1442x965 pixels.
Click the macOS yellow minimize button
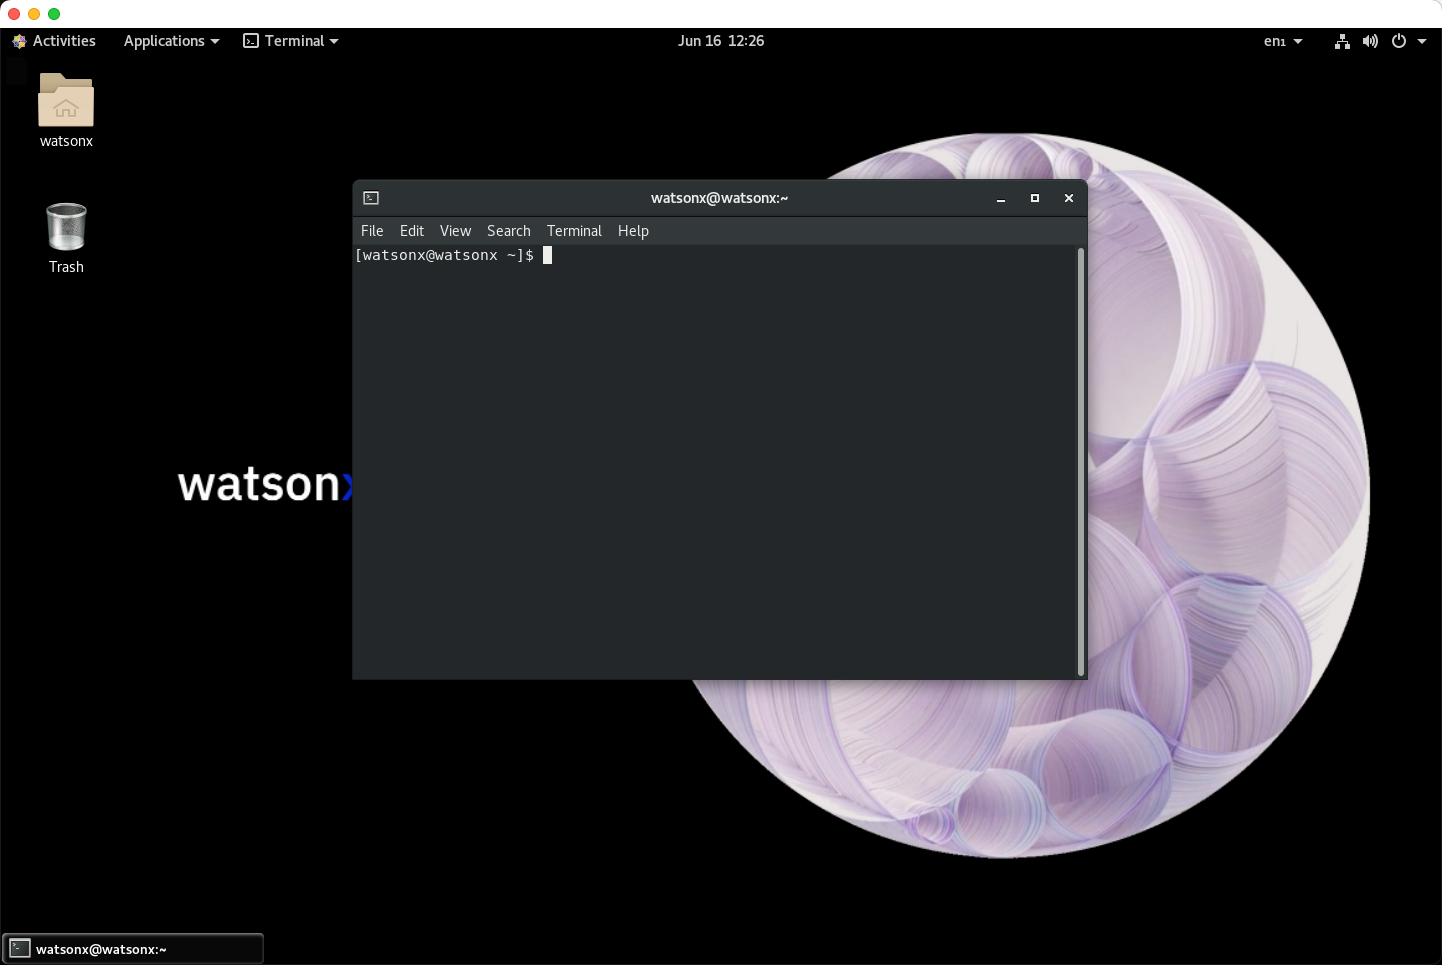pyautogui.click(x=34, y=14)
